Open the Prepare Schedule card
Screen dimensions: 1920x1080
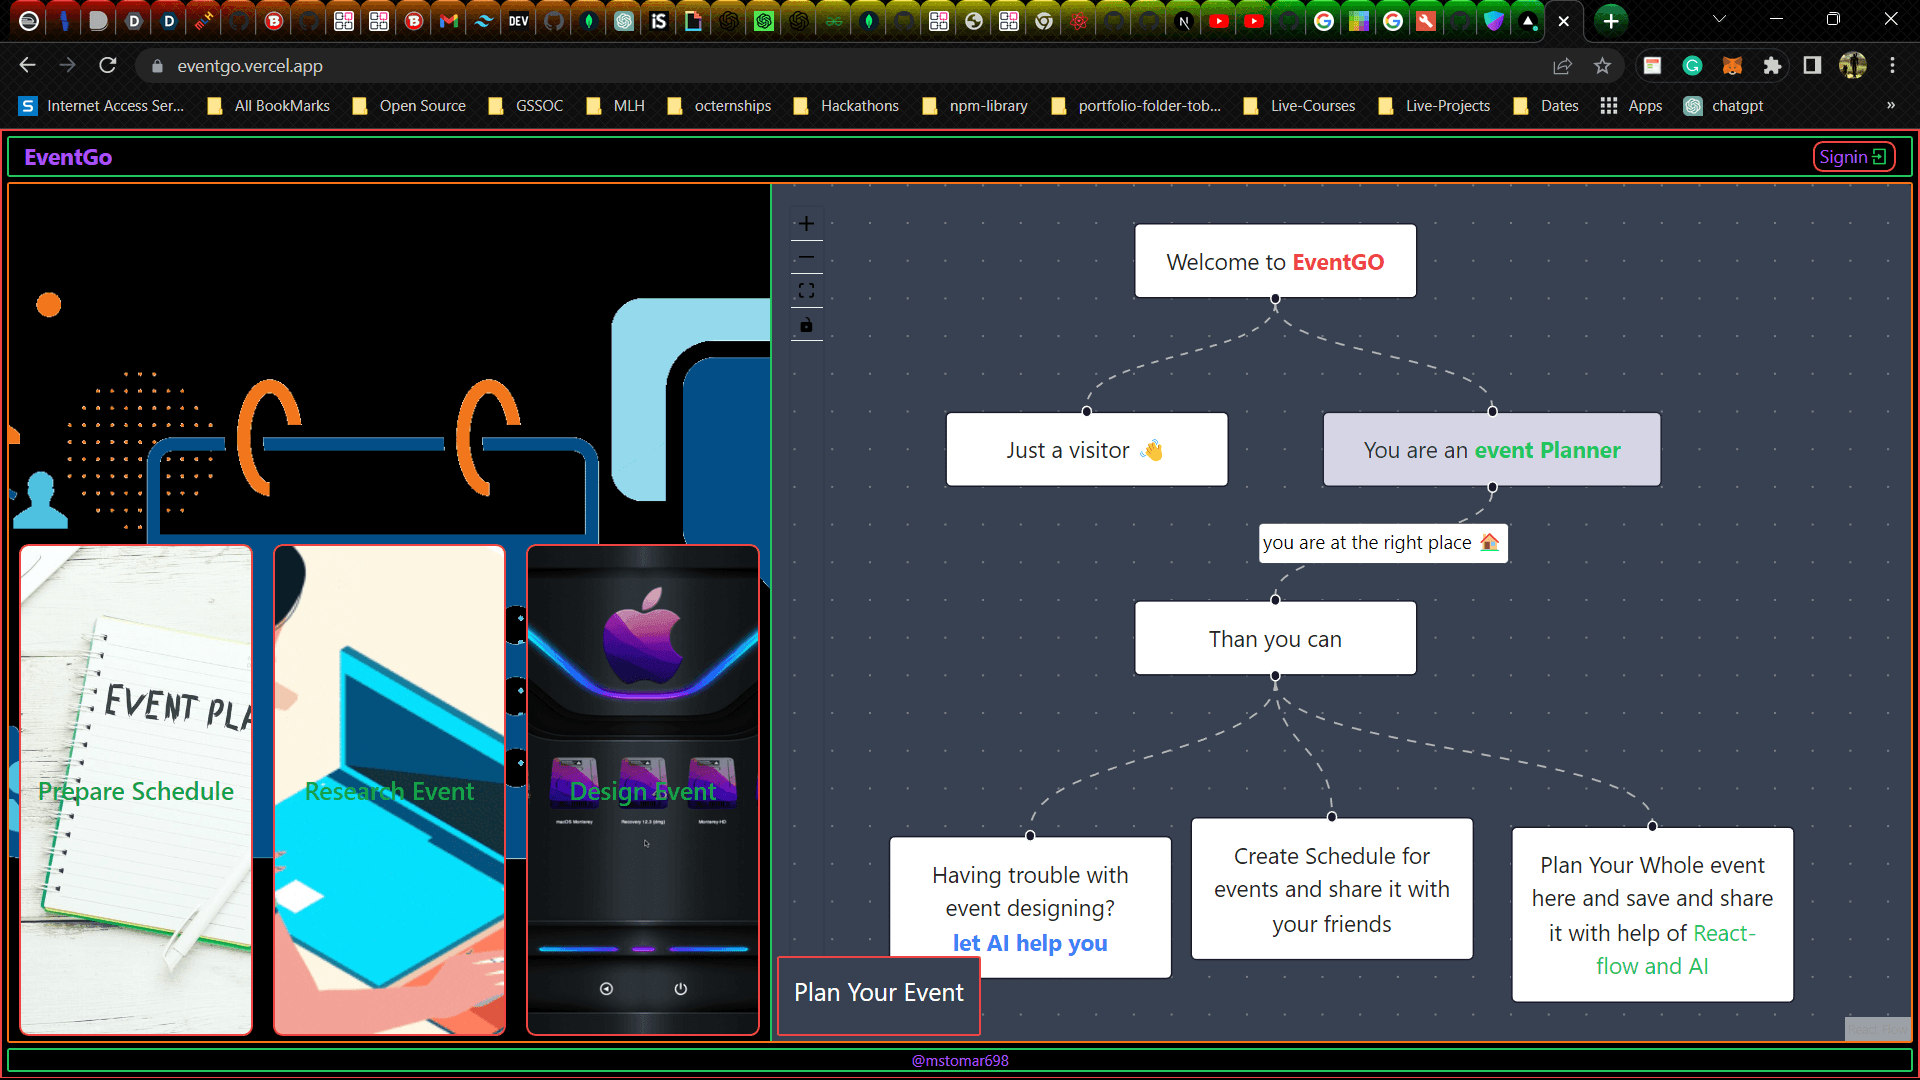(x=136, y=790)
